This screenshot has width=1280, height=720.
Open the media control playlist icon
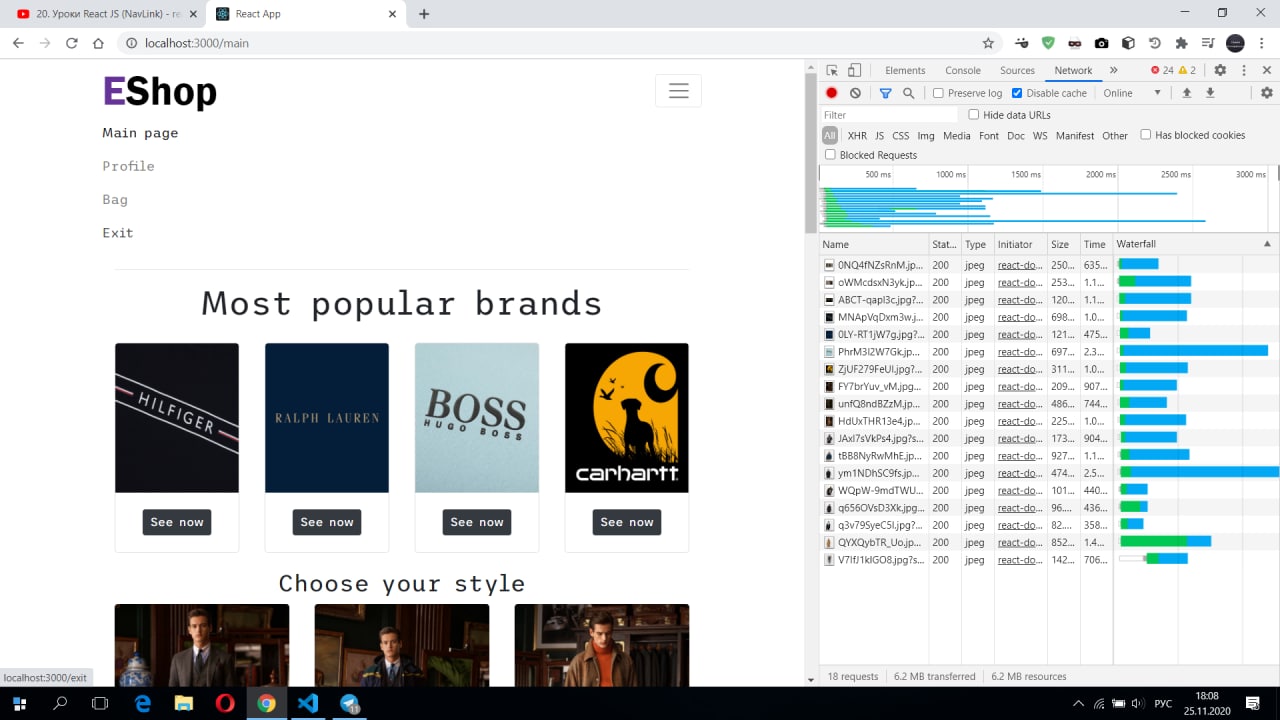(1208, 43)
